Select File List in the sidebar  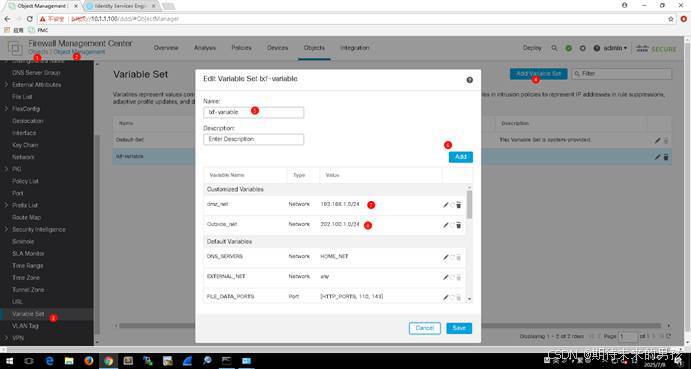(22, 97)
